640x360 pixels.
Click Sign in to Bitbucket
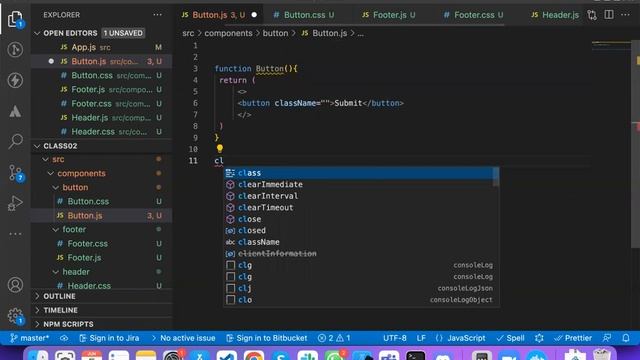pos(267,338)
